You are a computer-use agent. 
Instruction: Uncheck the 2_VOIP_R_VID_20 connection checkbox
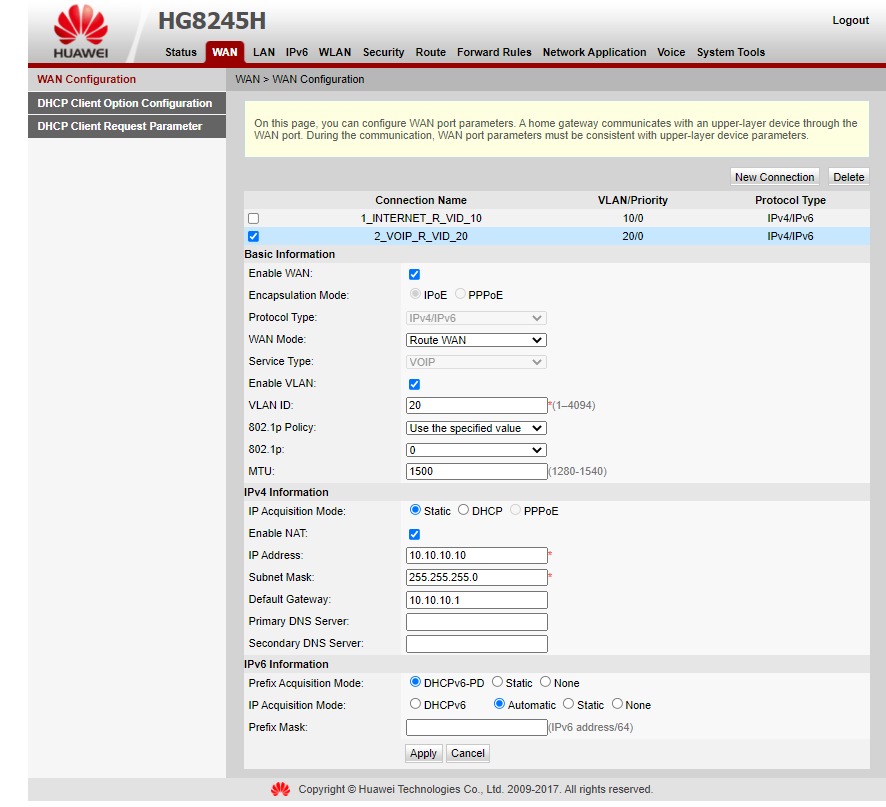254,236
